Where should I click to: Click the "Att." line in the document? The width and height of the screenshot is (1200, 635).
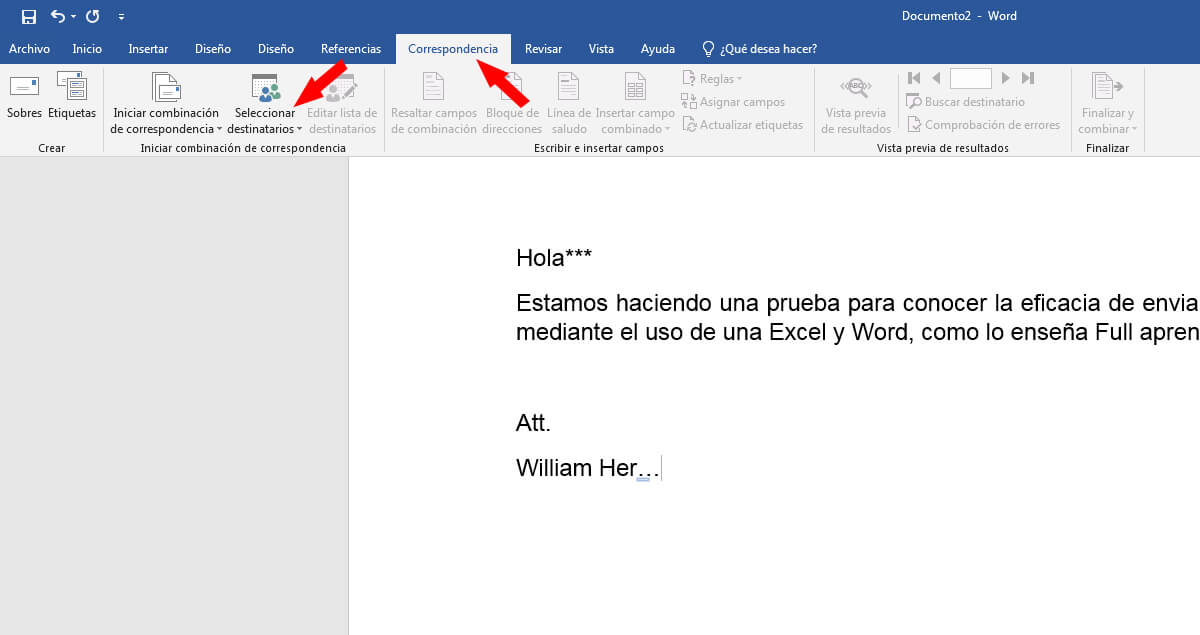pyautogui.click(x=534, y=423)
